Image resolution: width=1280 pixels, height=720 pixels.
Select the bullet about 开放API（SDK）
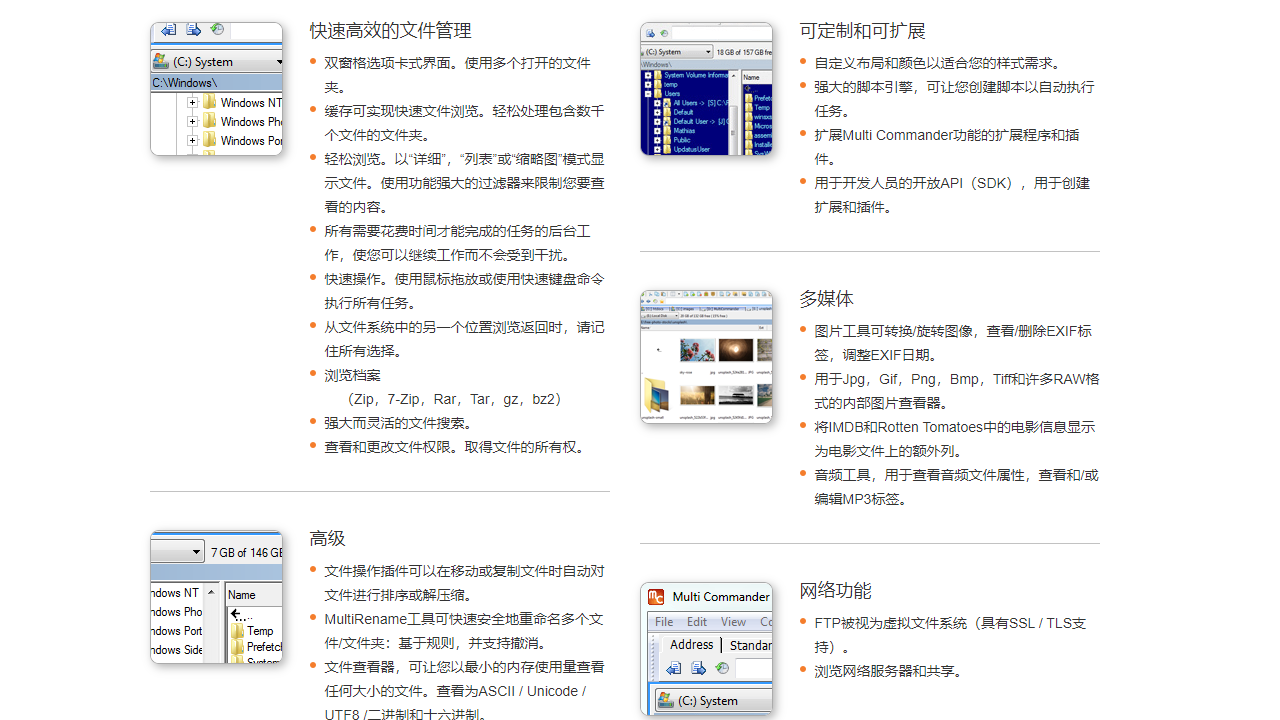952,195
